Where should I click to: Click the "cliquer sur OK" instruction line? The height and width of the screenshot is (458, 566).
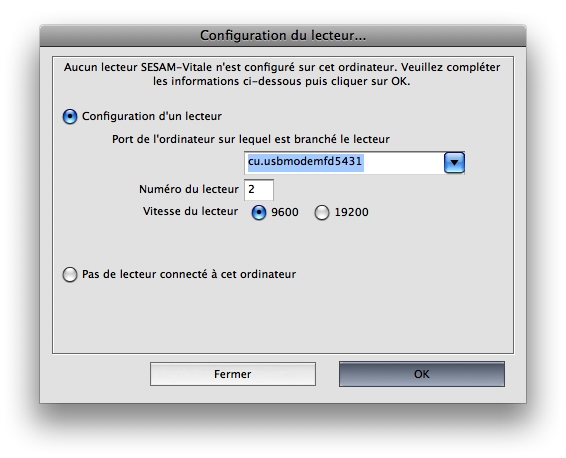pos(282,81)
